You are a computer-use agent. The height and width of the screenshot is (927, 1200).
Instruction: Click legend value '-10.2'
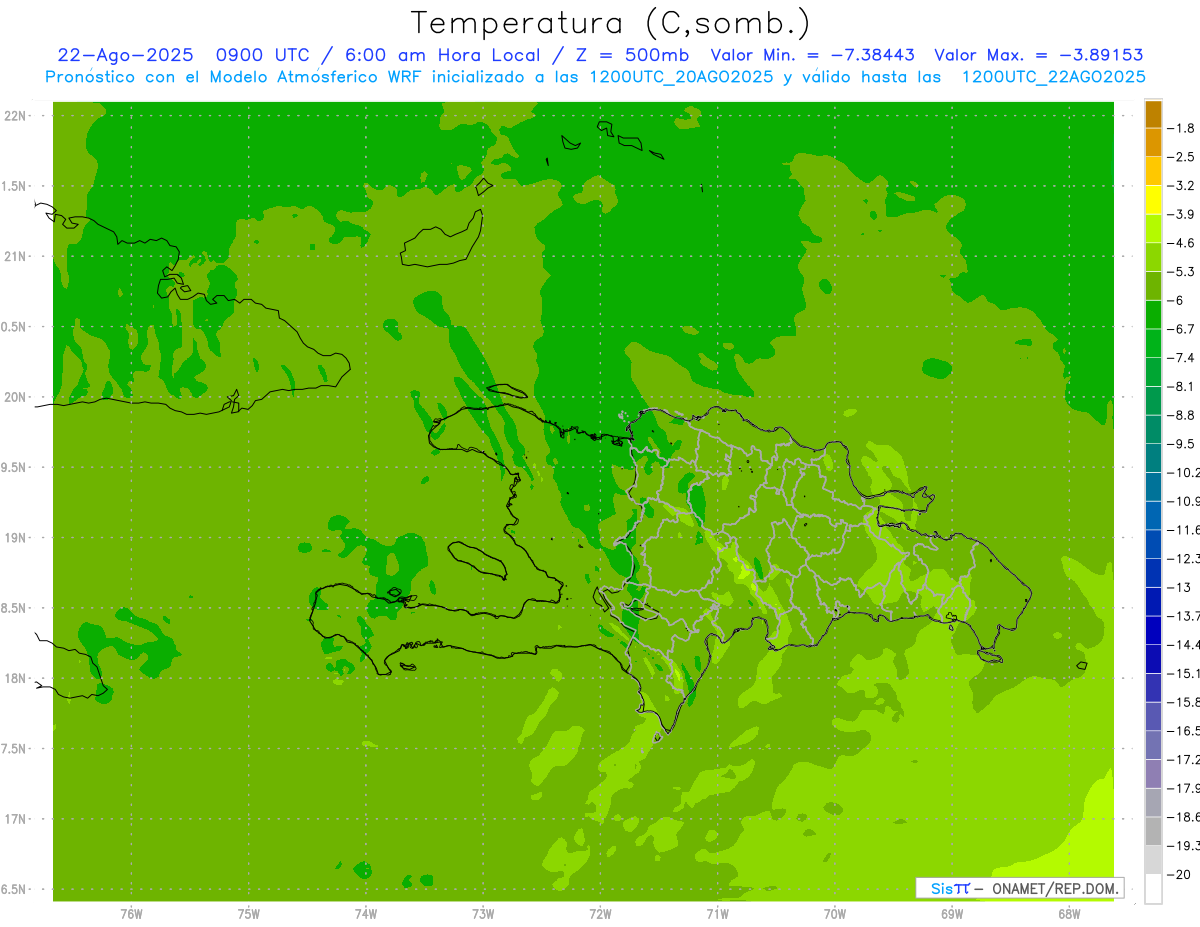point(1184,472)
